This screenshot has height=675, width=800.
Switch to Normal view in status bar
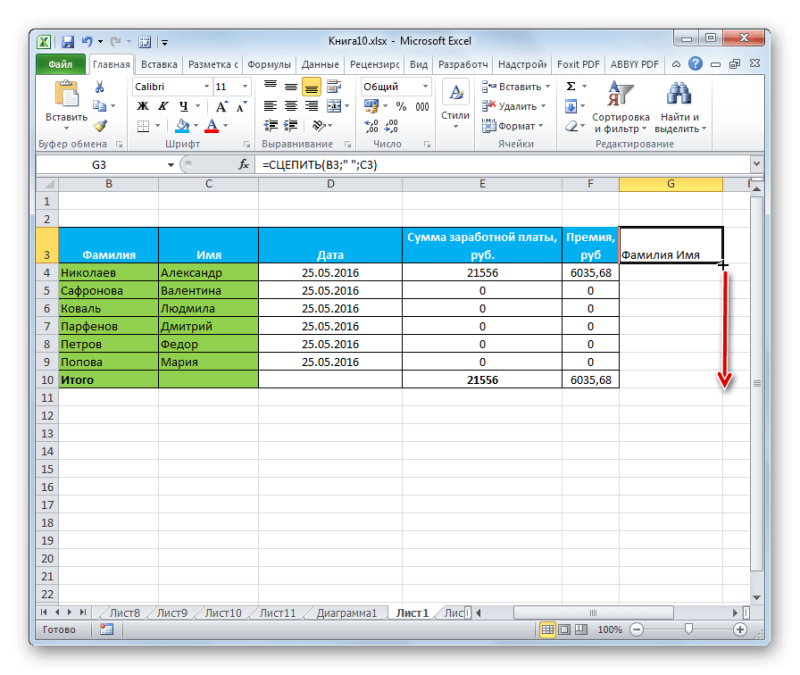547,630
